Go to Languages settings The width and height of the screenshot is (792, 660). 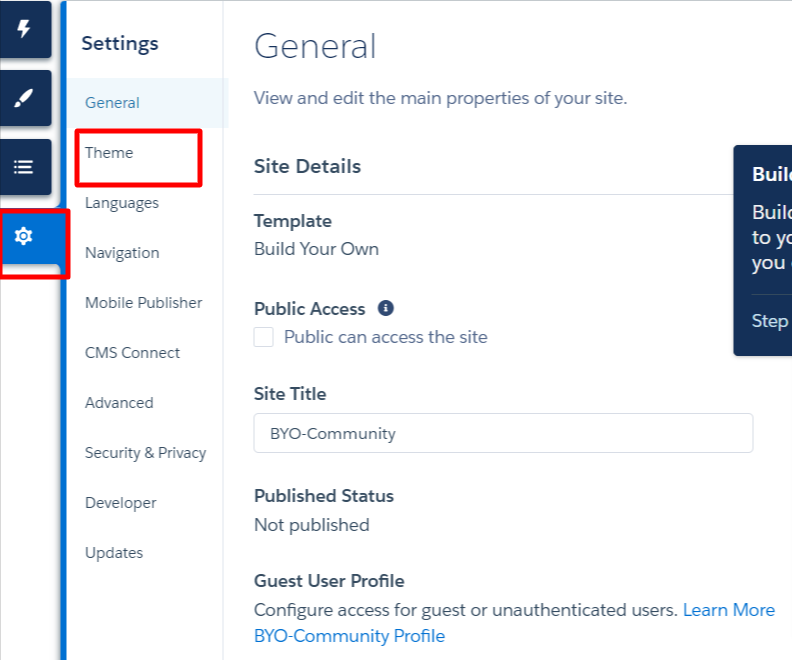tap(122, 203)
